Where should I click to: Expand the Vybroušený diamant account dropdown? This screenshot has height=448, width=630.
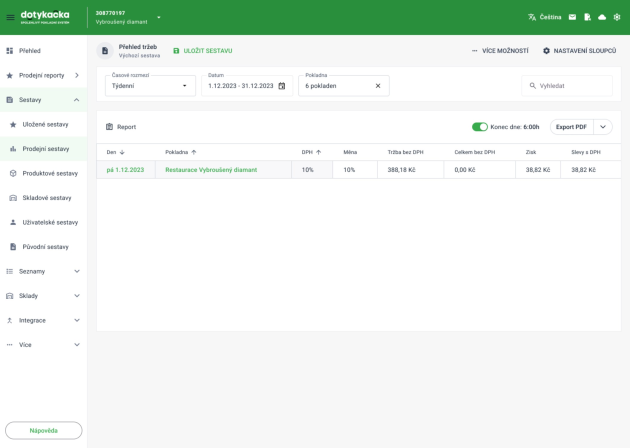[x=159, y=17]
